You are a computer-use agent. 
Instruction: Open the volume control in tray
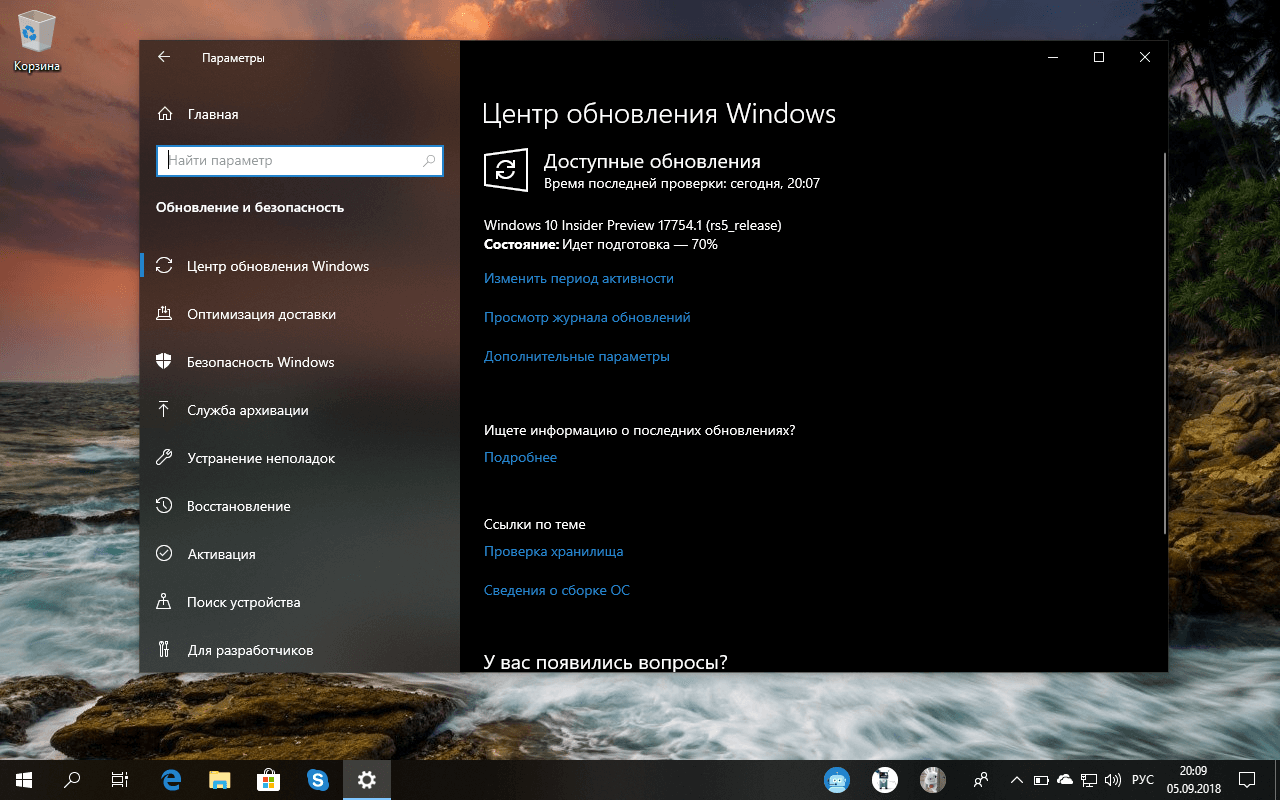pos(1113,779)
